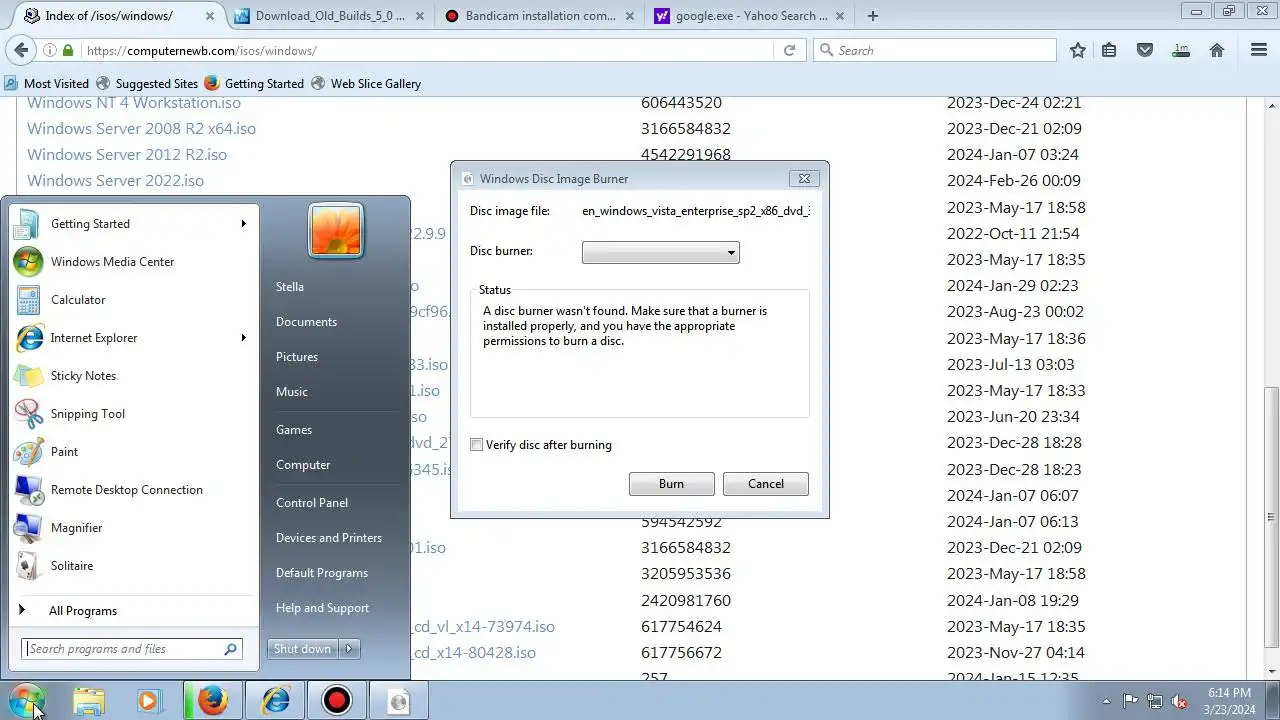Click Firefox back button

[22, 50]
